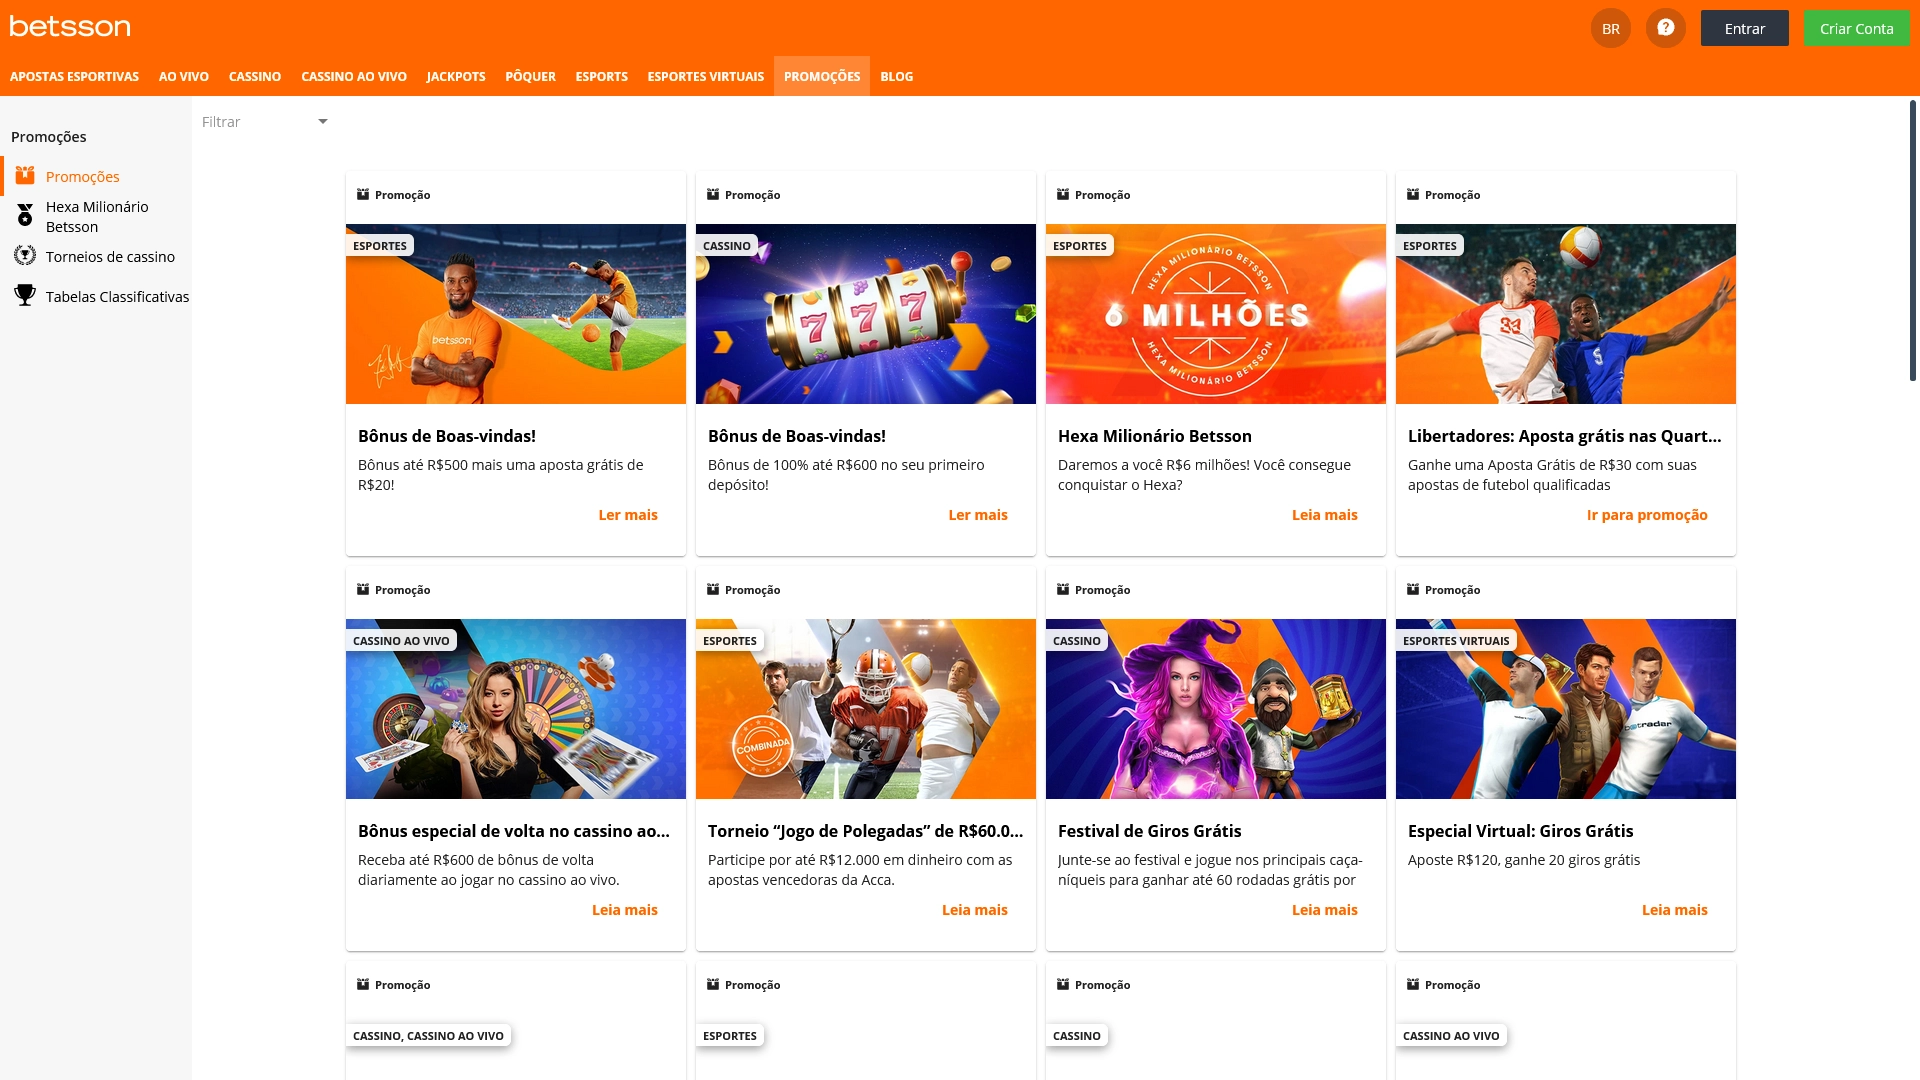1920x1080 pixels.
Task: Click Leia mais on Especial Virtual card
Action: pos(1675,909)
